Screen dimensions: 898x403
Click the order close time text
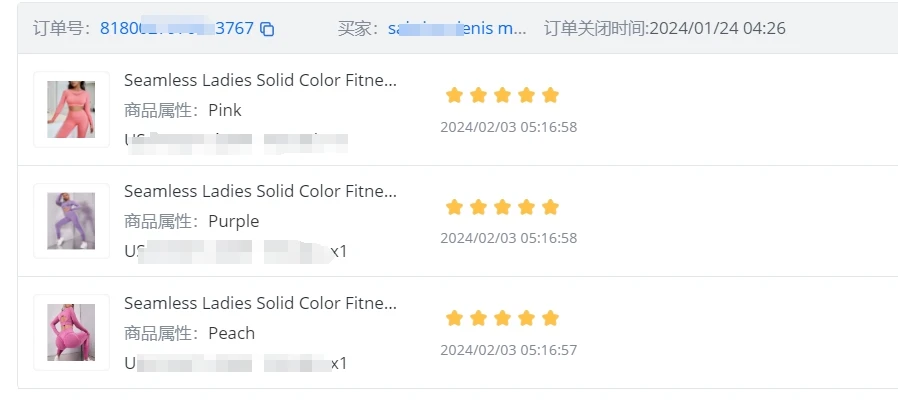click(x=664, y=28)
